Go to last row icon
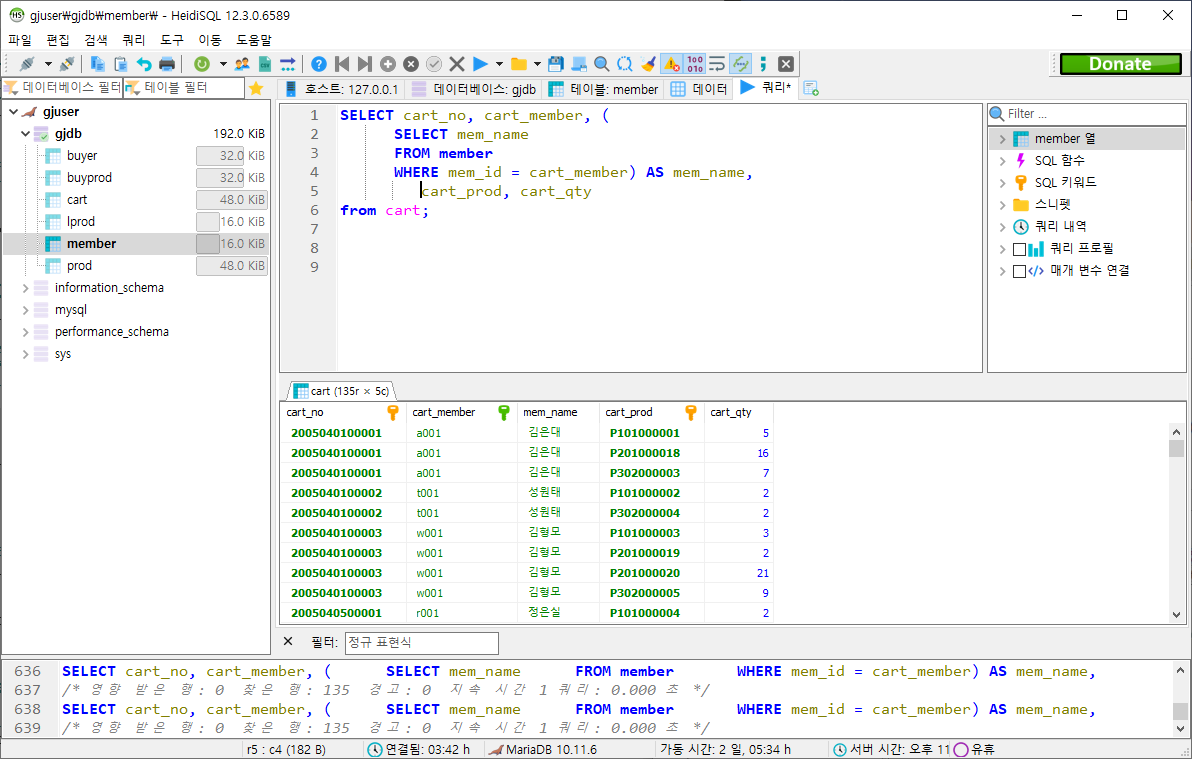The width and height of the screenshot is (1192, 759). (x=365, y=64)
